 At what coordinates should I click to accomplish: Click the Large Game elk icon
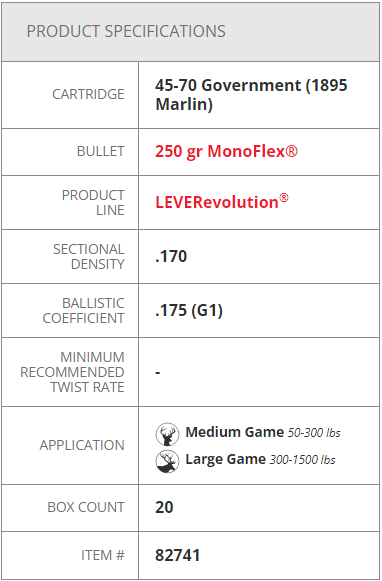[167, 461]
